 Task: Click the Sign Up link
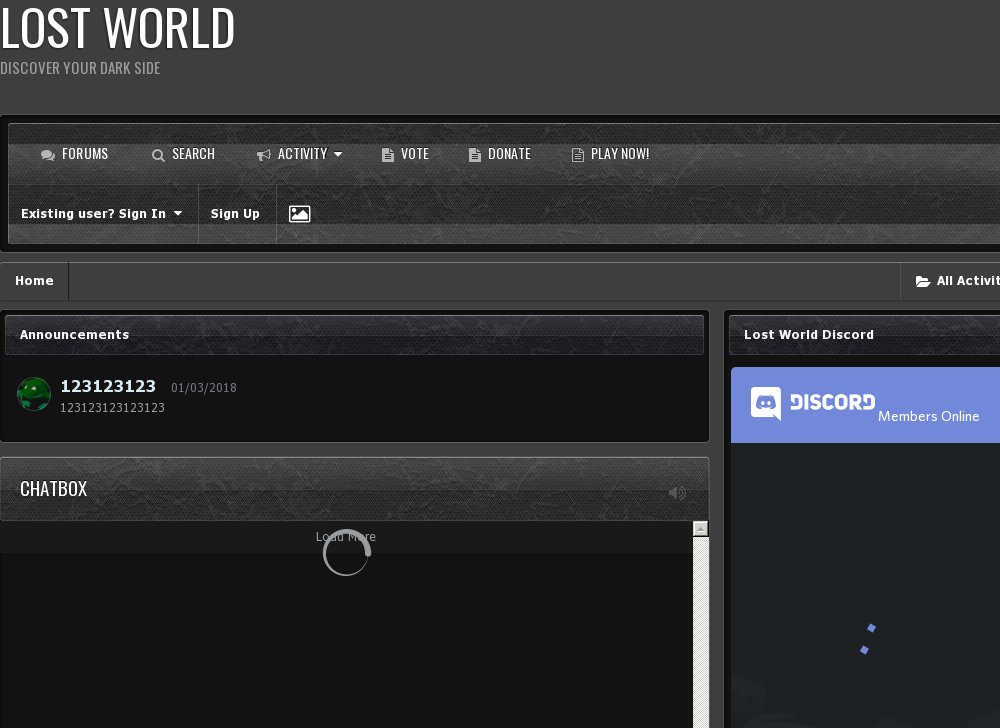(235, 214)
